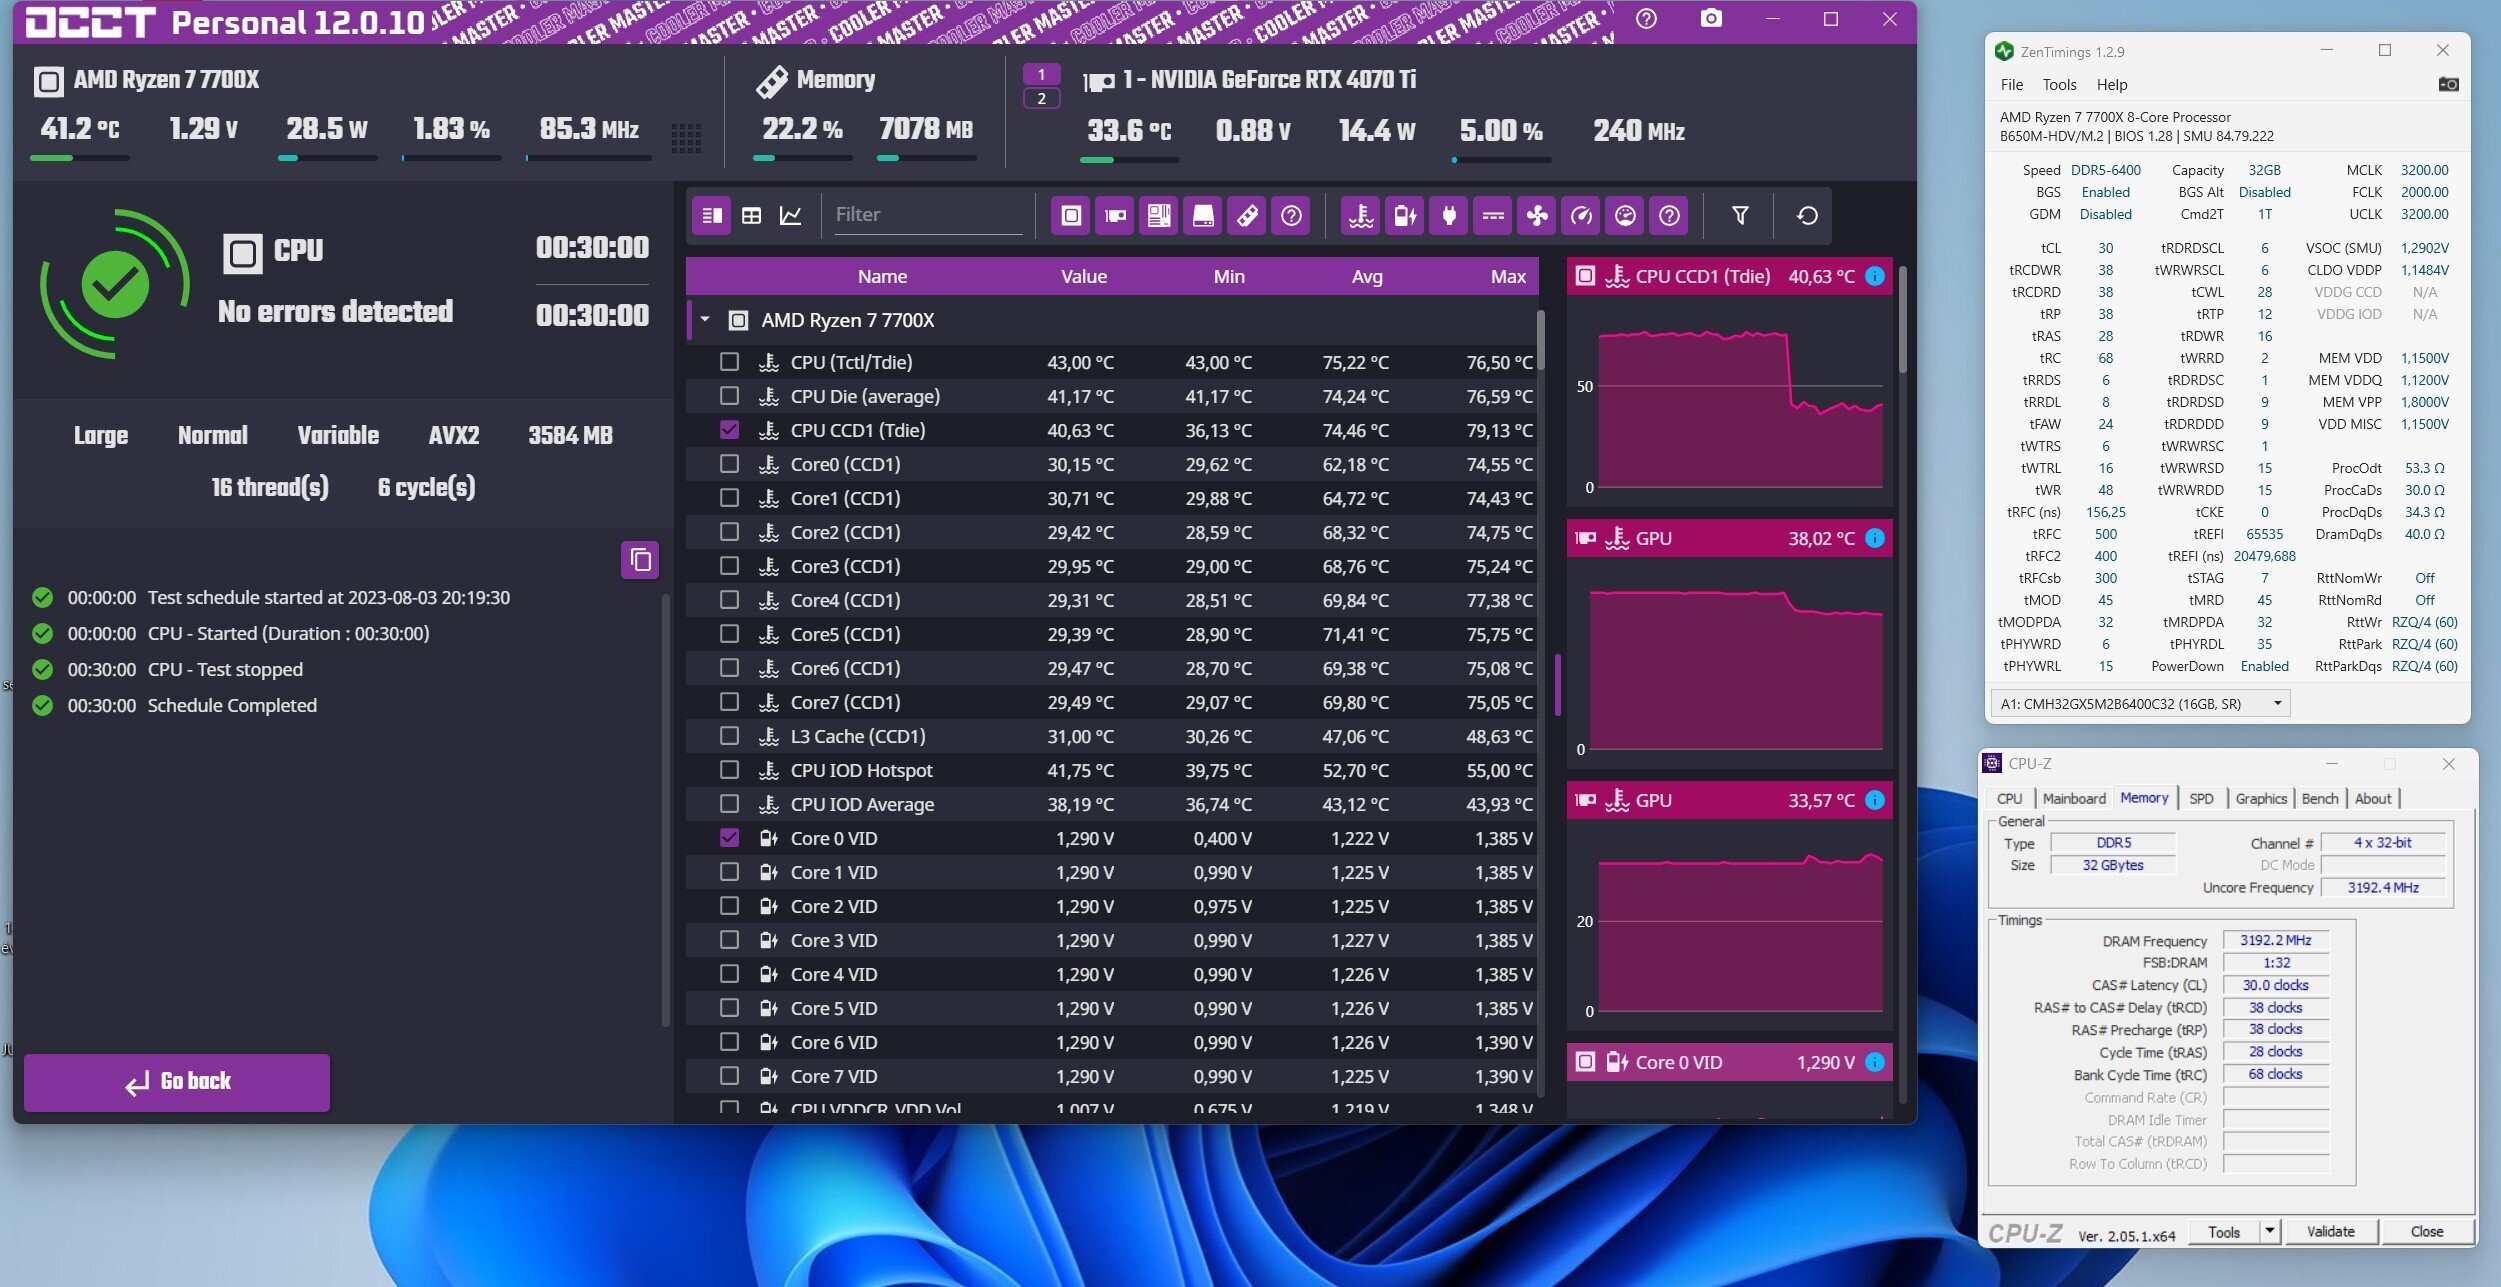Click the CPU core grid icon
This screenshot has width=2501, height=1287.
(686, 138)
